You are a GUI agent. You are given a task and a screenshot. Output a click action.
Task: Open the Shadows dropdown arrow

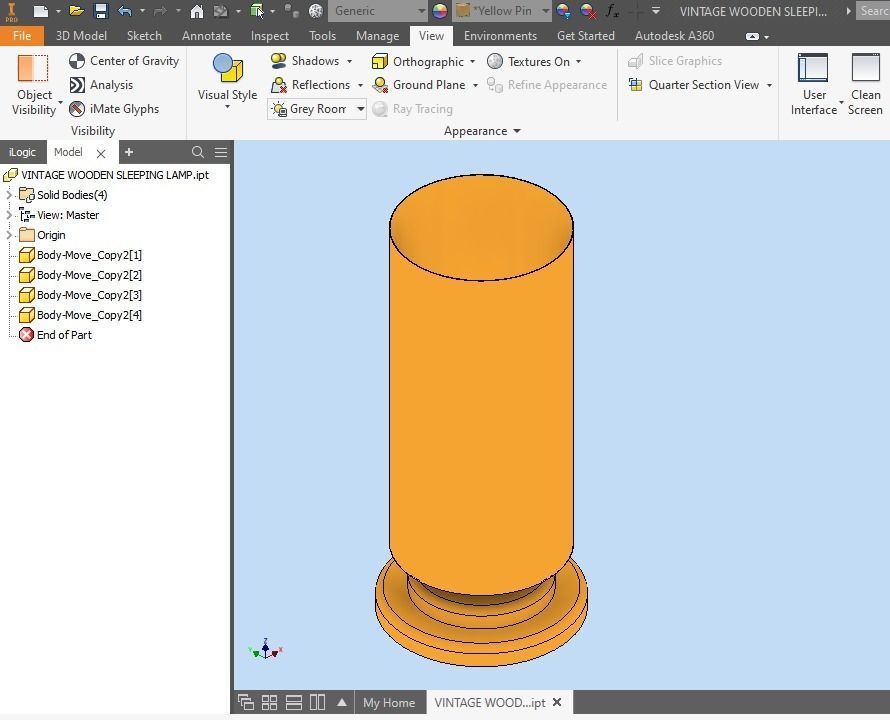pos(350,61)
